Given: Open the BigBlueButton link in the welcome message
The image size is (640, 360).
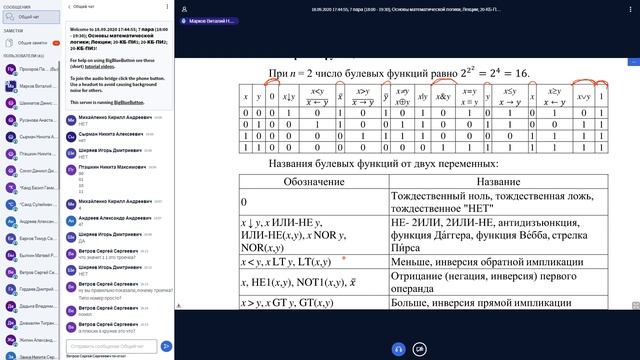Looking at the screenshot, I should click(129, 102).
